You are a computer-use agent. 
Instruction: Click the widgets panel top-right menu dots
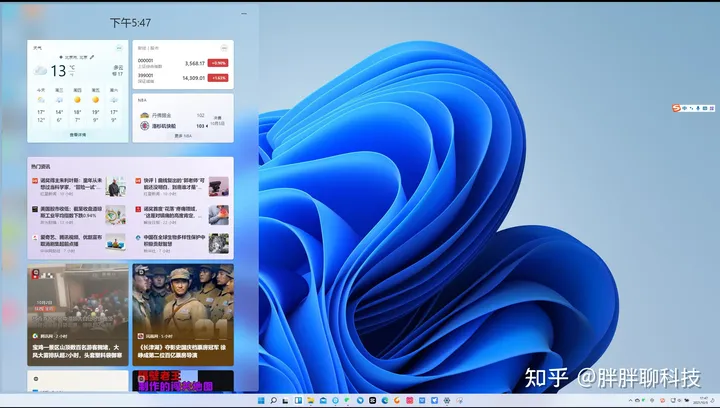click(x=244, y=14)
